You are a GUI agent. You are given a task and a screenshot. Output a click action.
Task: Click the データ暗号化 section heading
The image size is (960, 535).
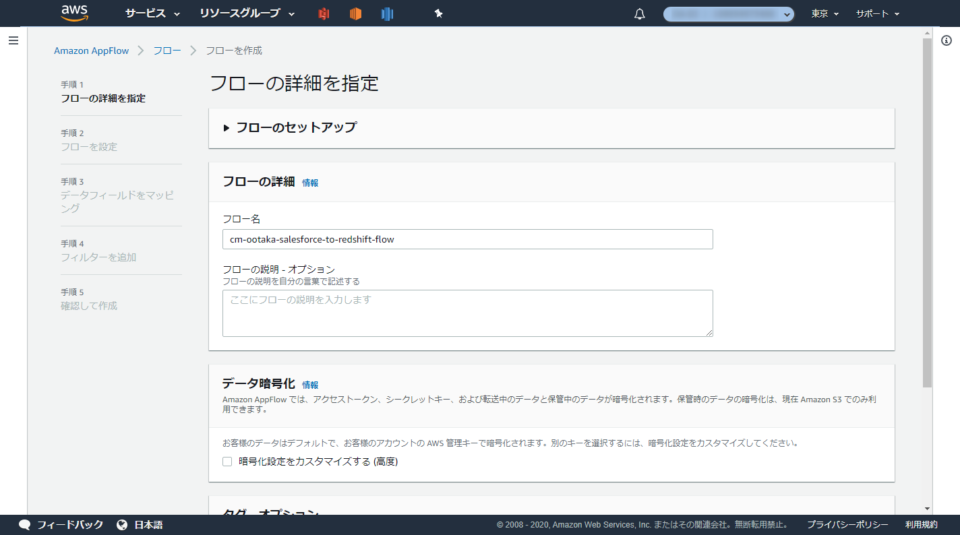[258, 383]
